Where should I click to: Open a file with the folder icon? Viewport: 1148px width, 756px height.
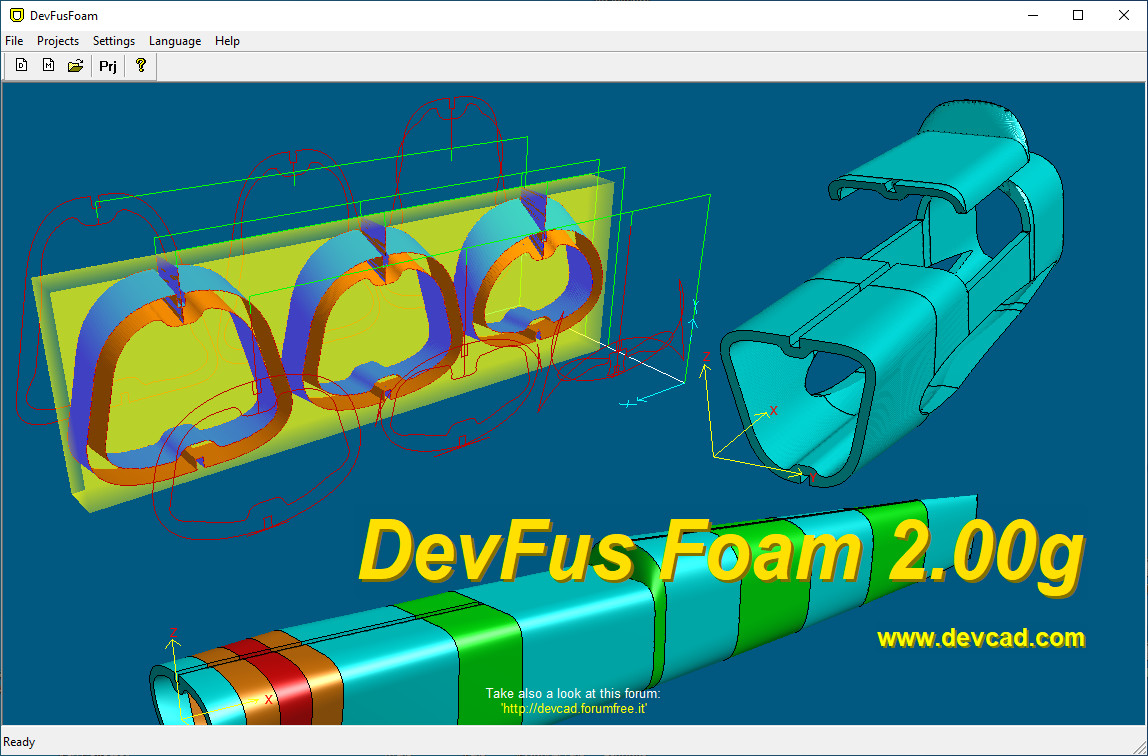click(x=75, y=66)
